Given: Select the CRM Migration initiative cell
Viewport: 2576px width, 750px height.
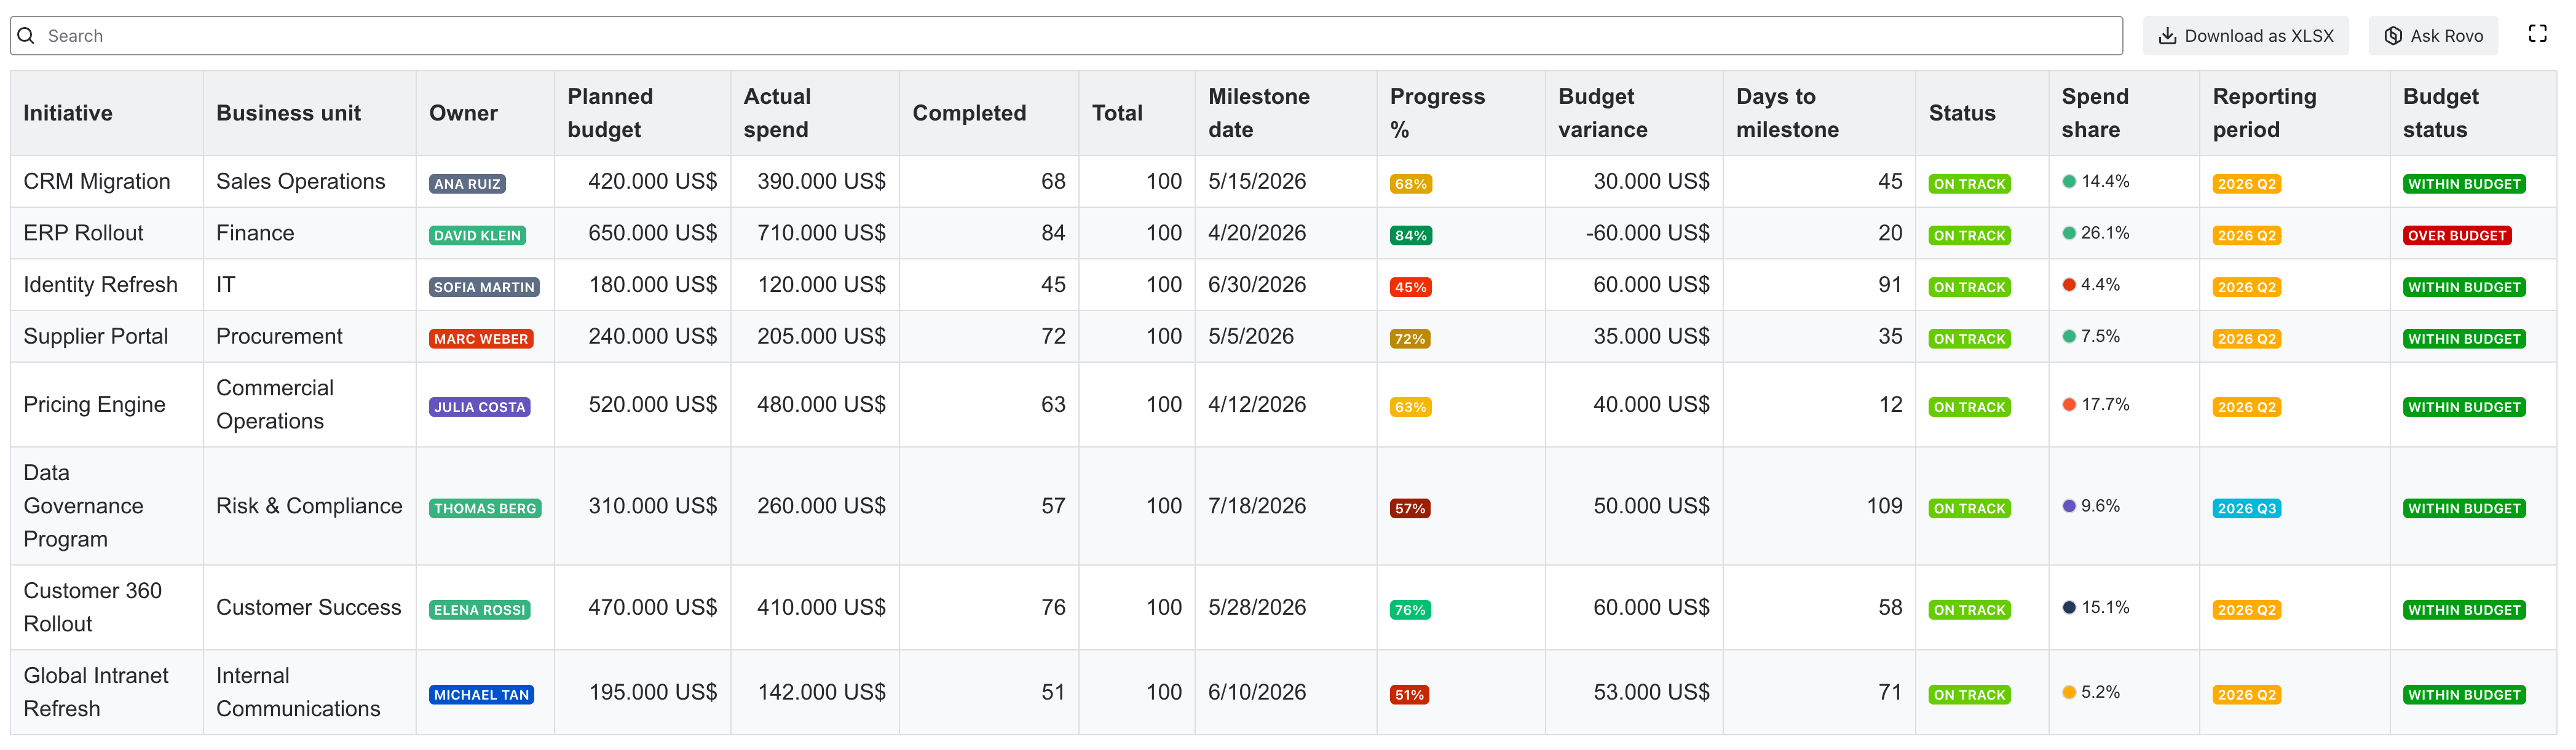Looking at the screenshot, I should tap(107, 181).
